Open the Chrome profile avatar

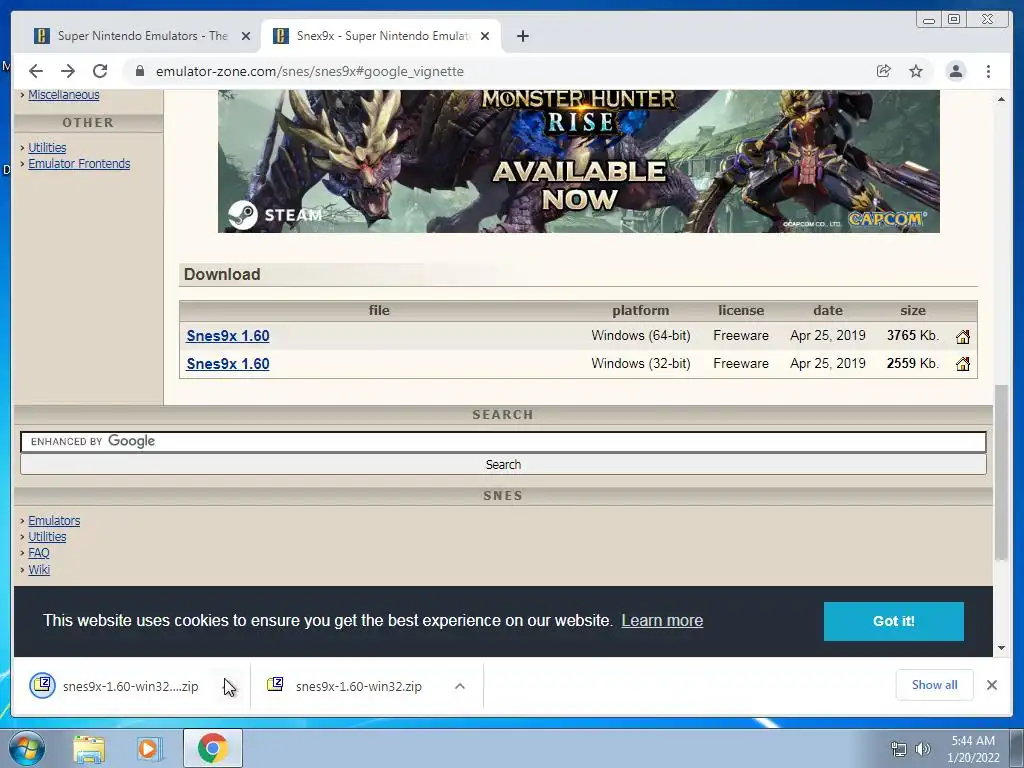[x=956, y=71]
